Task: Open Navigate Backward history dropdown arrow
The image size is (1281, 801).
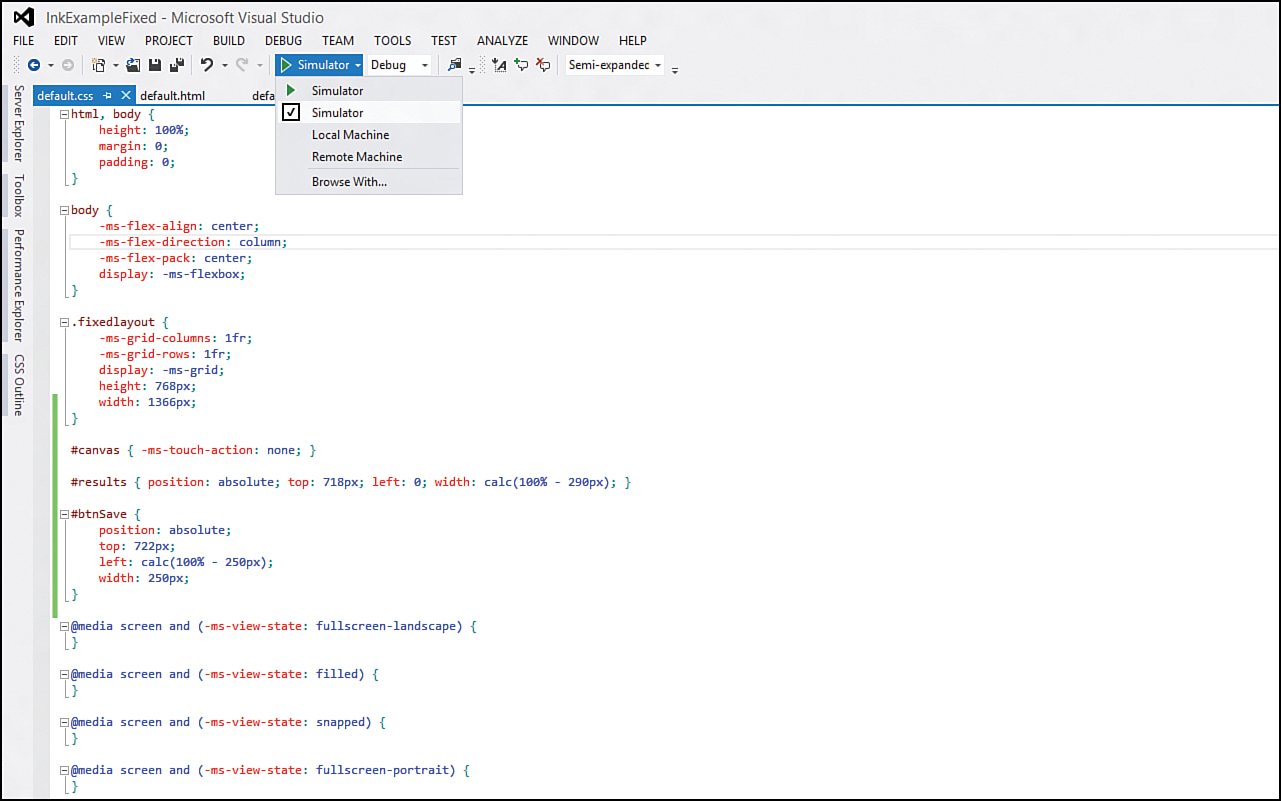Action: [x=50, y=65]
